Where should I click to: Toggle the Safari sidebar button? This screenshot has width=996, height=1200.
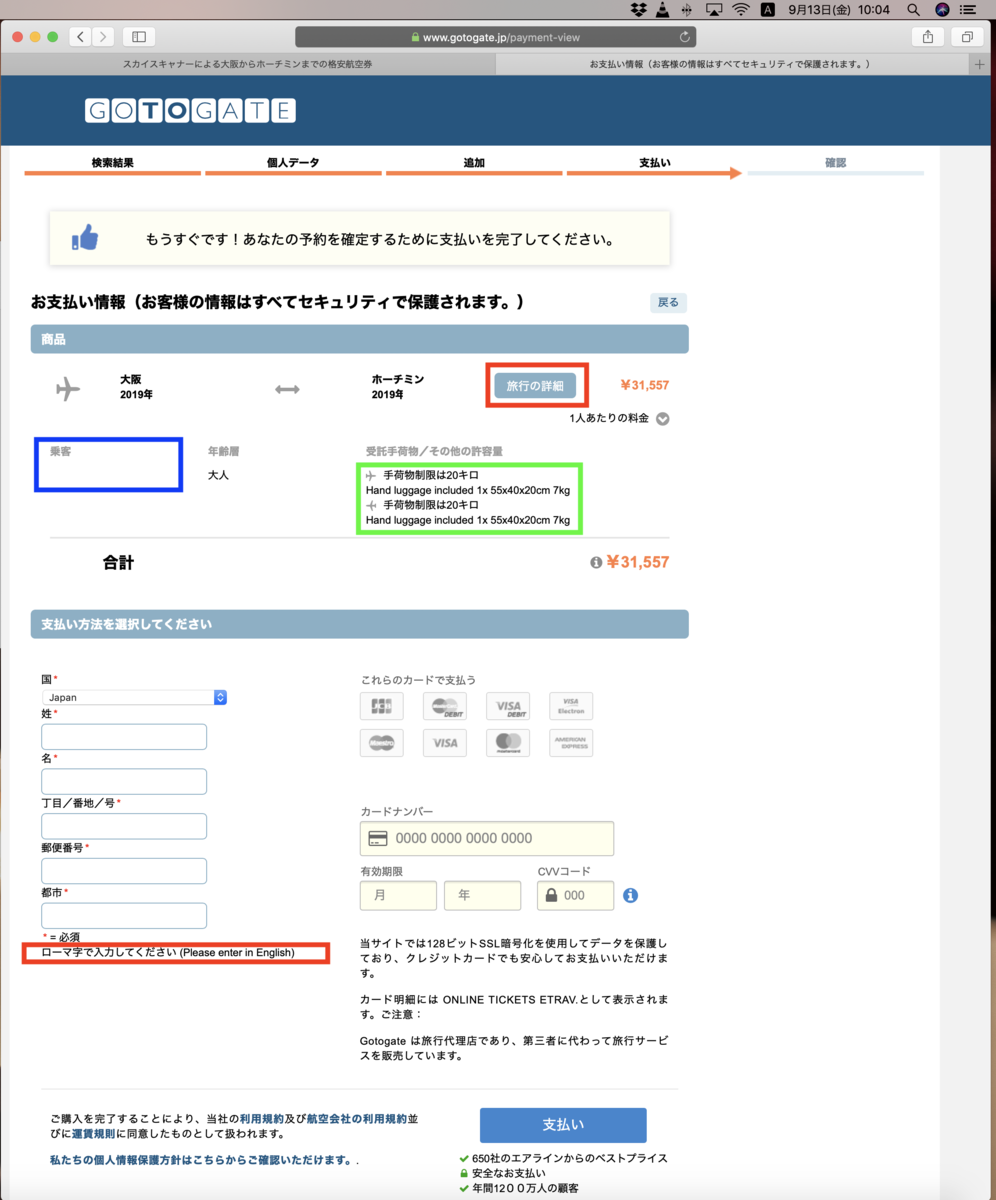pyautogui.click(x=139, y=37)
